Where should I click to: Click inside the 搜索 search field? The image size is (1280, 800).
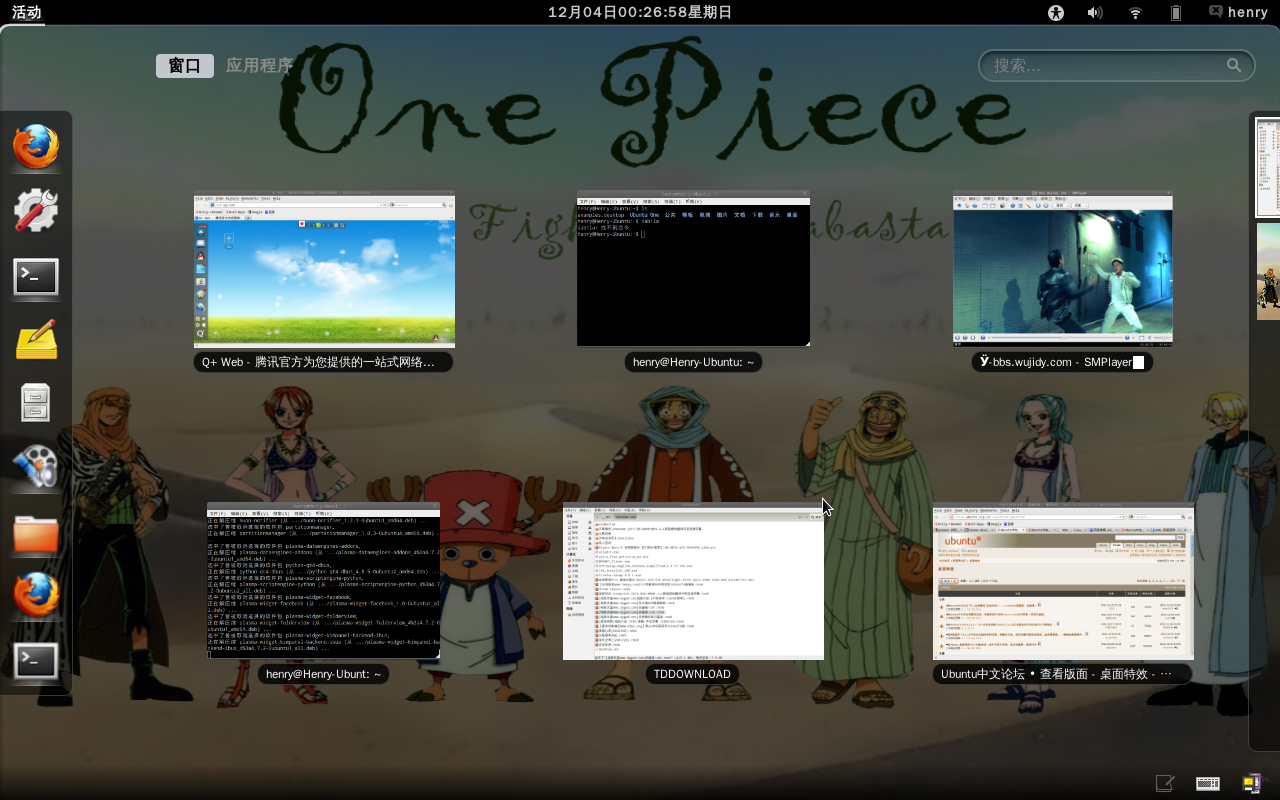pos(1116,65)
